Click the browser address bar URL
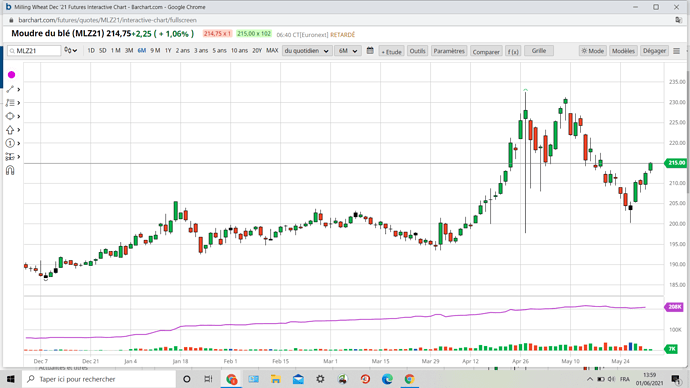This screenshot has width=690, height=388. (107, 20)
